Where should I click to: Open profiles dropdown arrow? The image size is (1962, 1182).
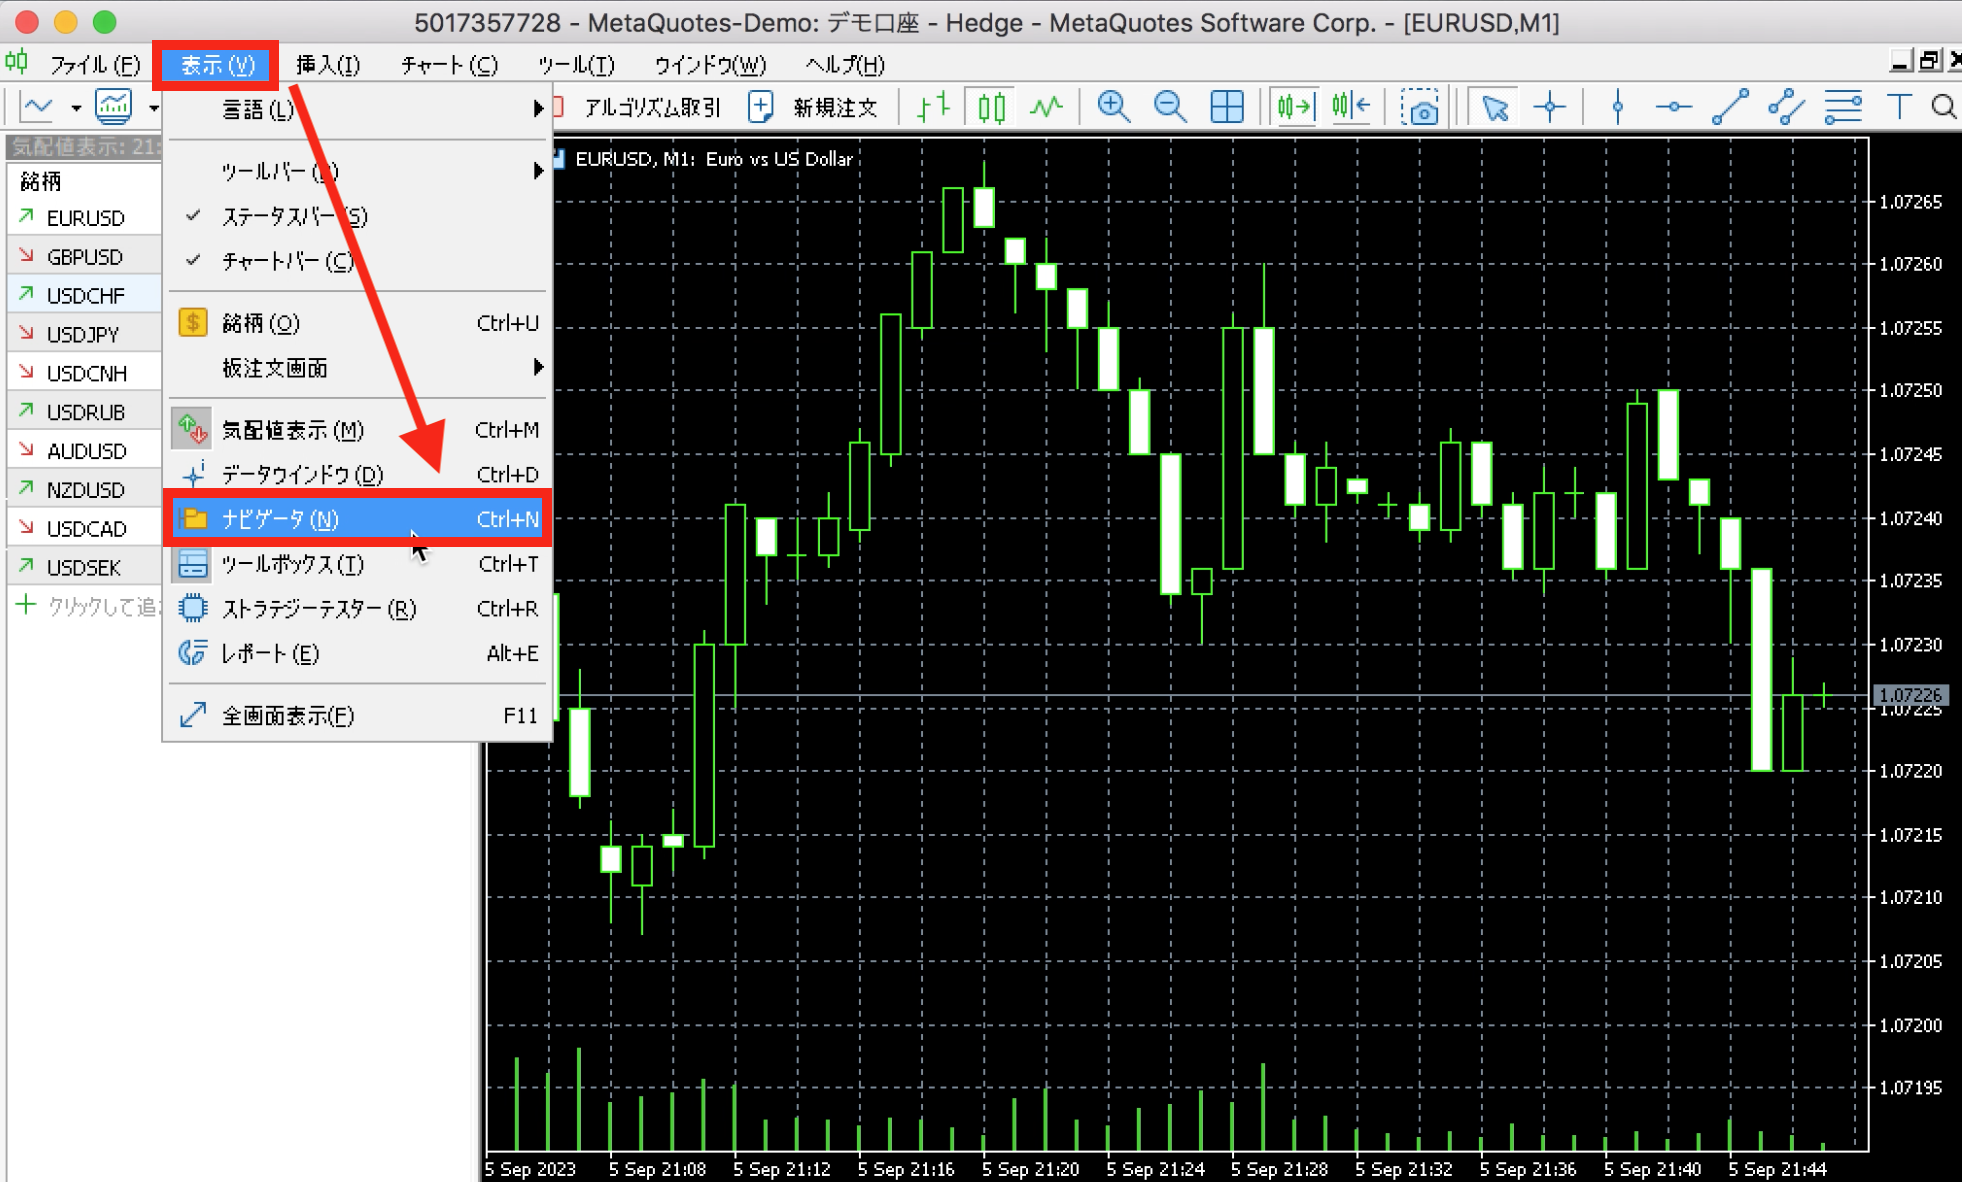154,107
